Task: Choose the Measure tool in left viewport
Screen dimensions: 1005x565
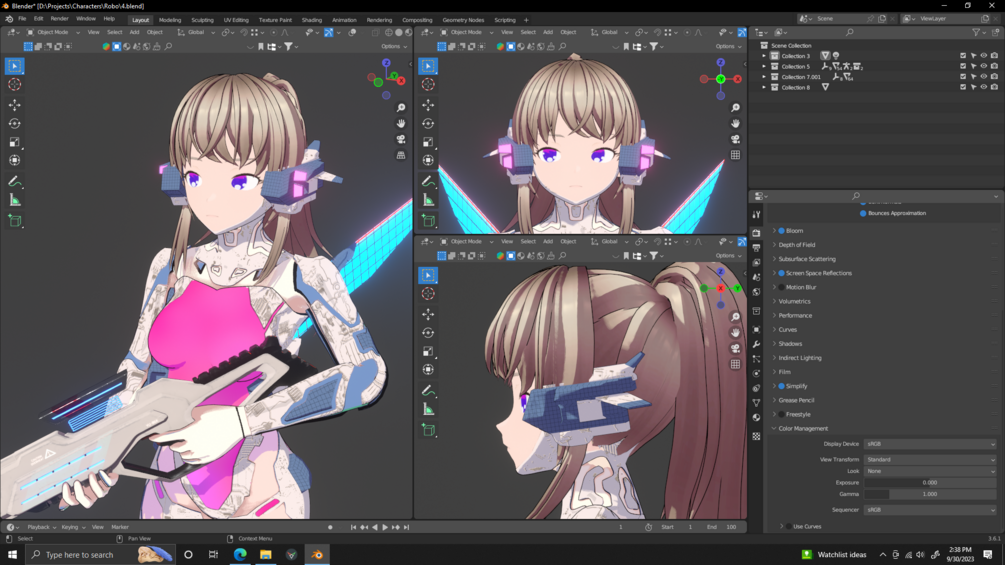Action: 14,201
